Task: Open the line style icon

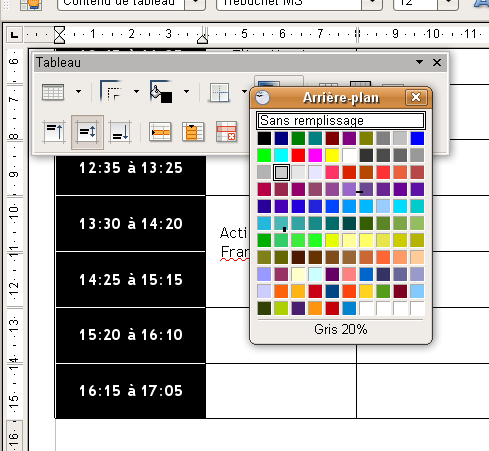Action: pos(111,91)
